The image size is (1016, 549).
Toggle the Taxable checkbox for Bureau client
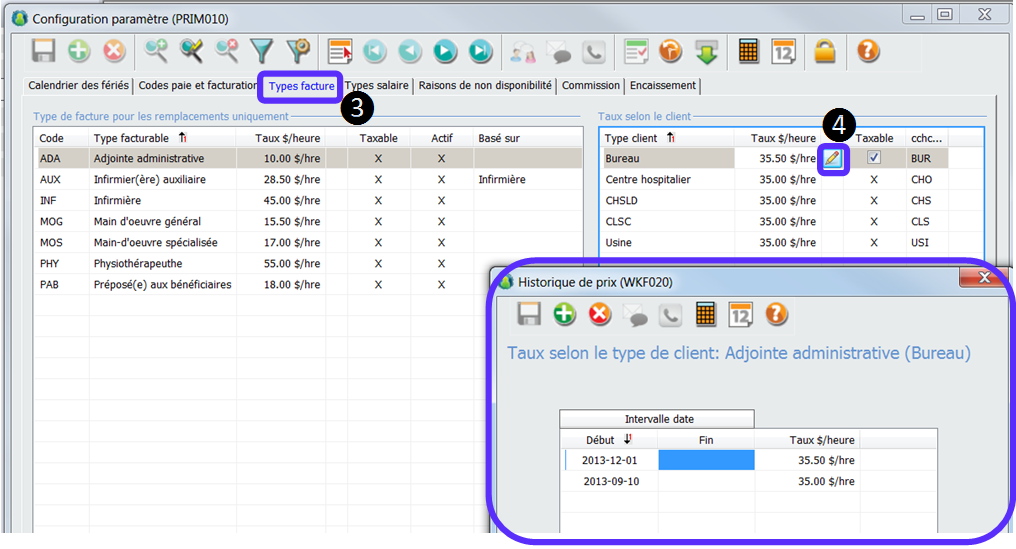(874, 158)
